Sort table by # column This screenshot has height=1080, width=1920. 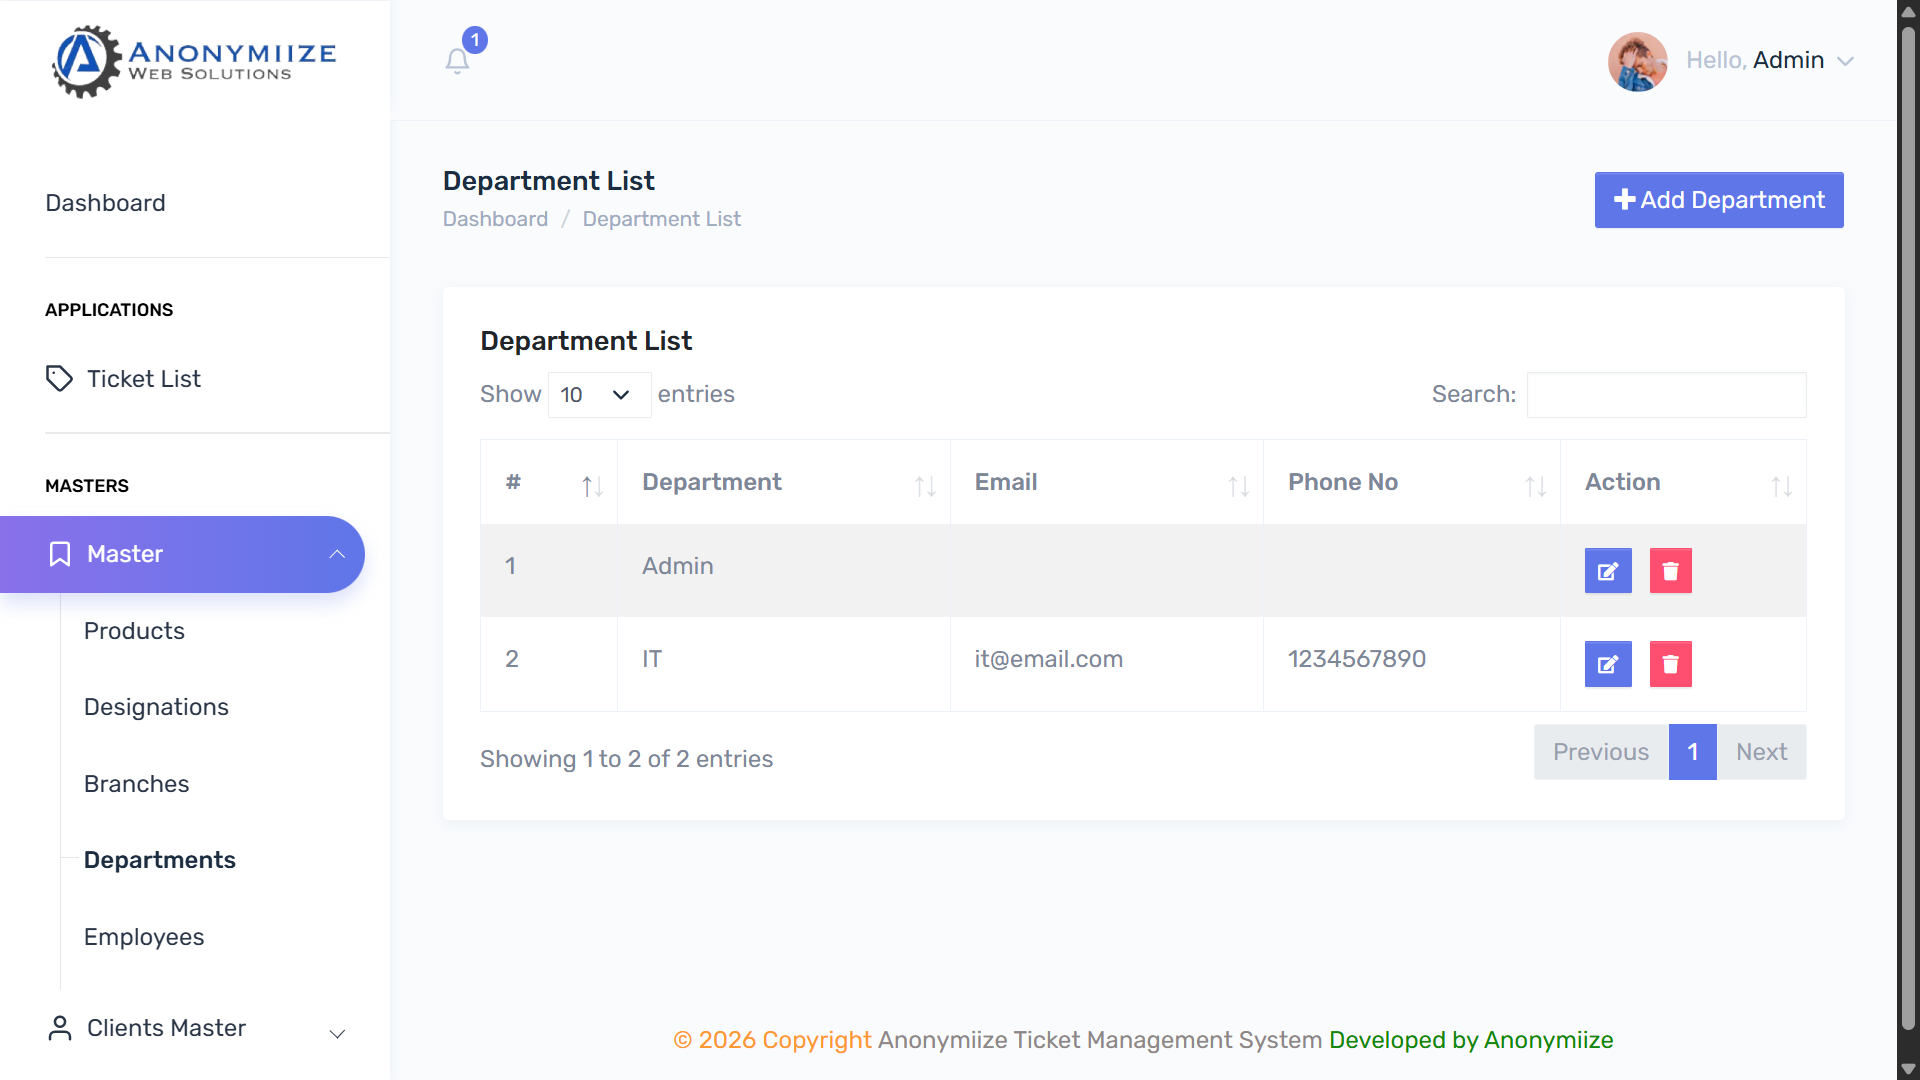pyautogui.click(x=549, y=482)
